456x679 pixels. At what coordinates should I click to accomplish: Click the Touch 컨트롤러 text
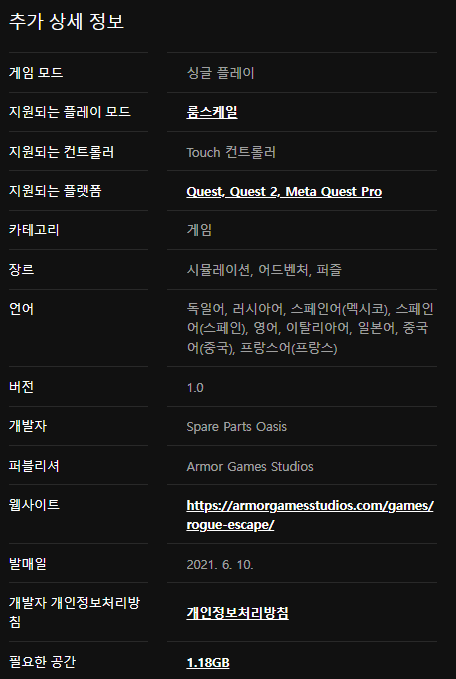(231, 152)
